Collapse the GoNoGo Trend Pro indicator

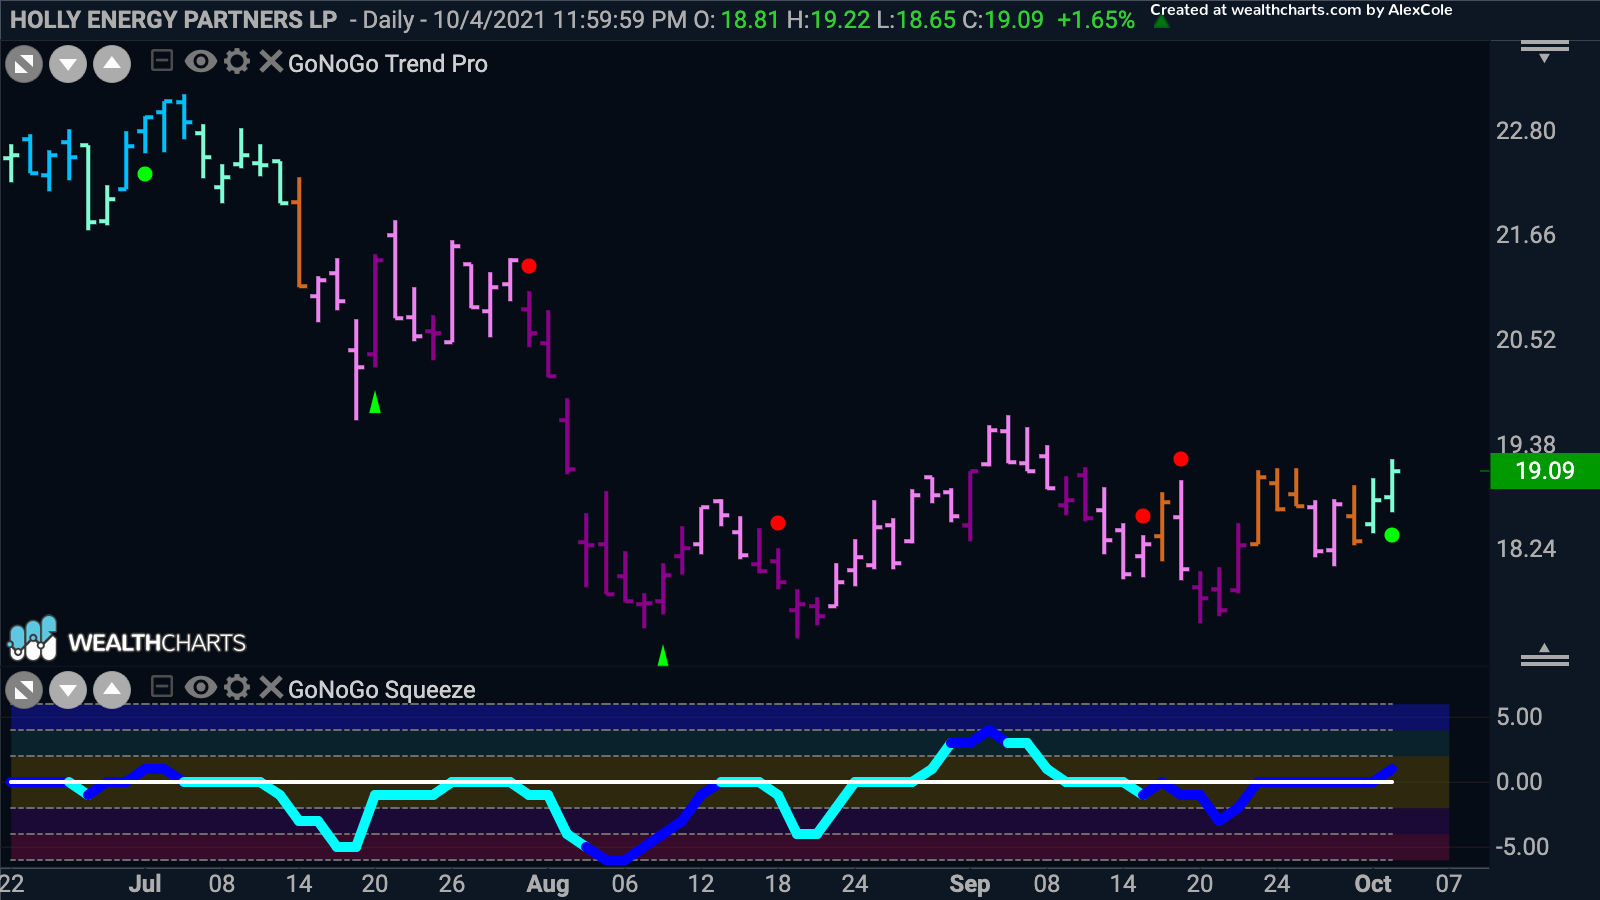(162, 62)
